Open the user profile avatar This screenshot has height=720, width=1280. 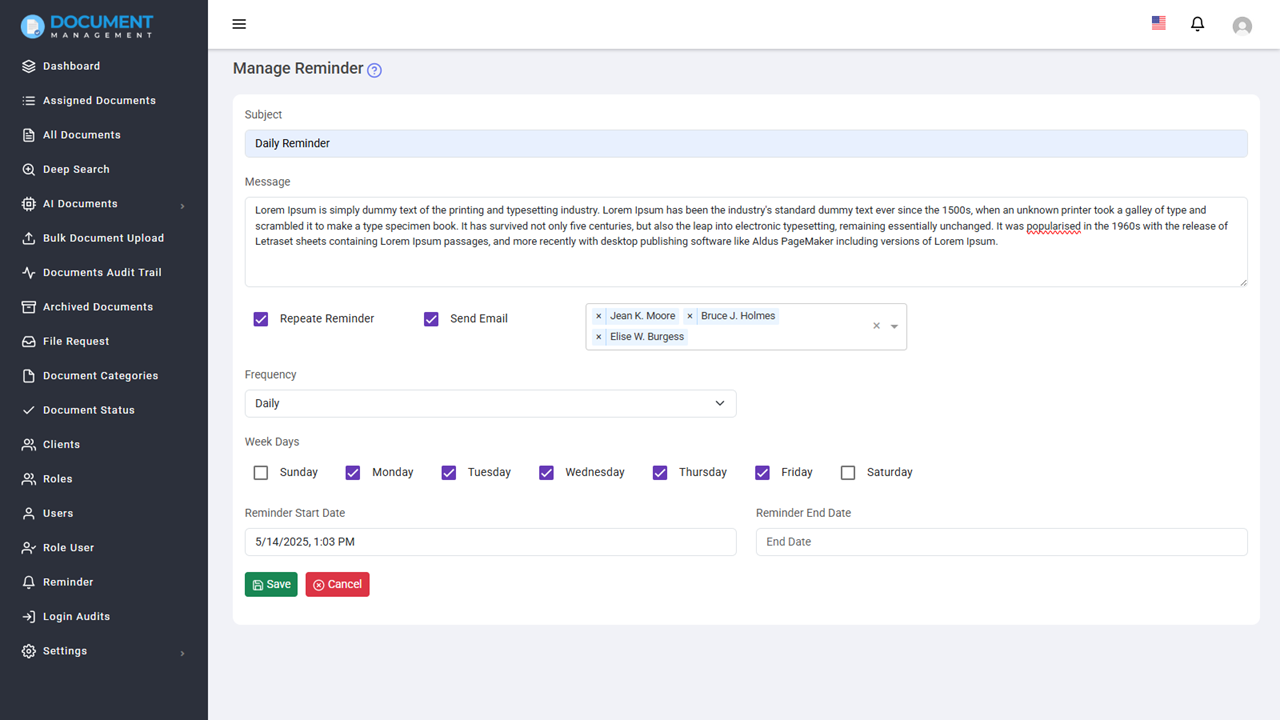[1242, 26]
